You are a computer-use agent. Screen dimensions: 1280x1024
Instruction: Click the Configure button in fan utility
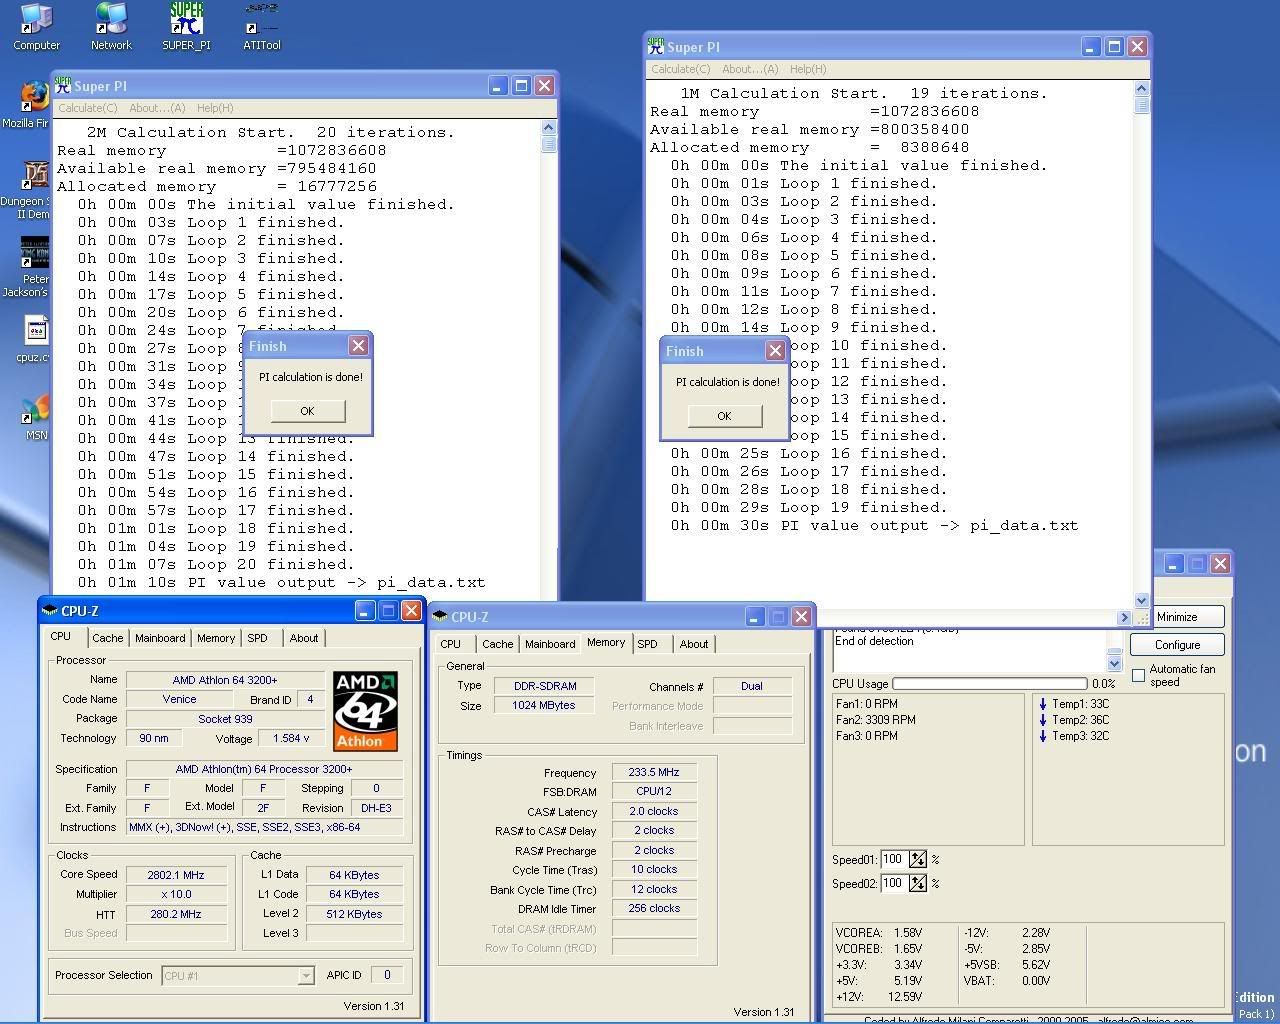pyautogui.click(x=1177, y=645)
